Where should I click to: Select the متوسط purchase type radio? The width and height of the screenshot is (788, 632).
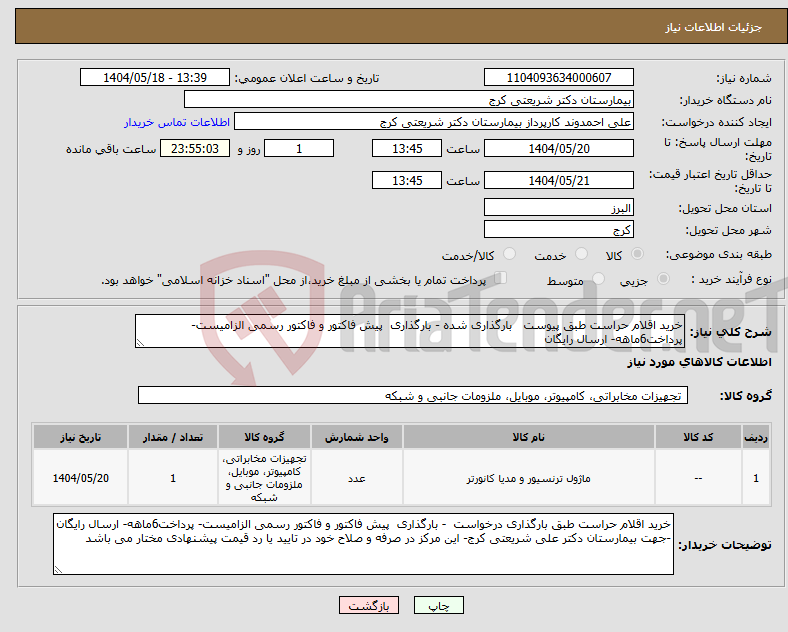598,278
